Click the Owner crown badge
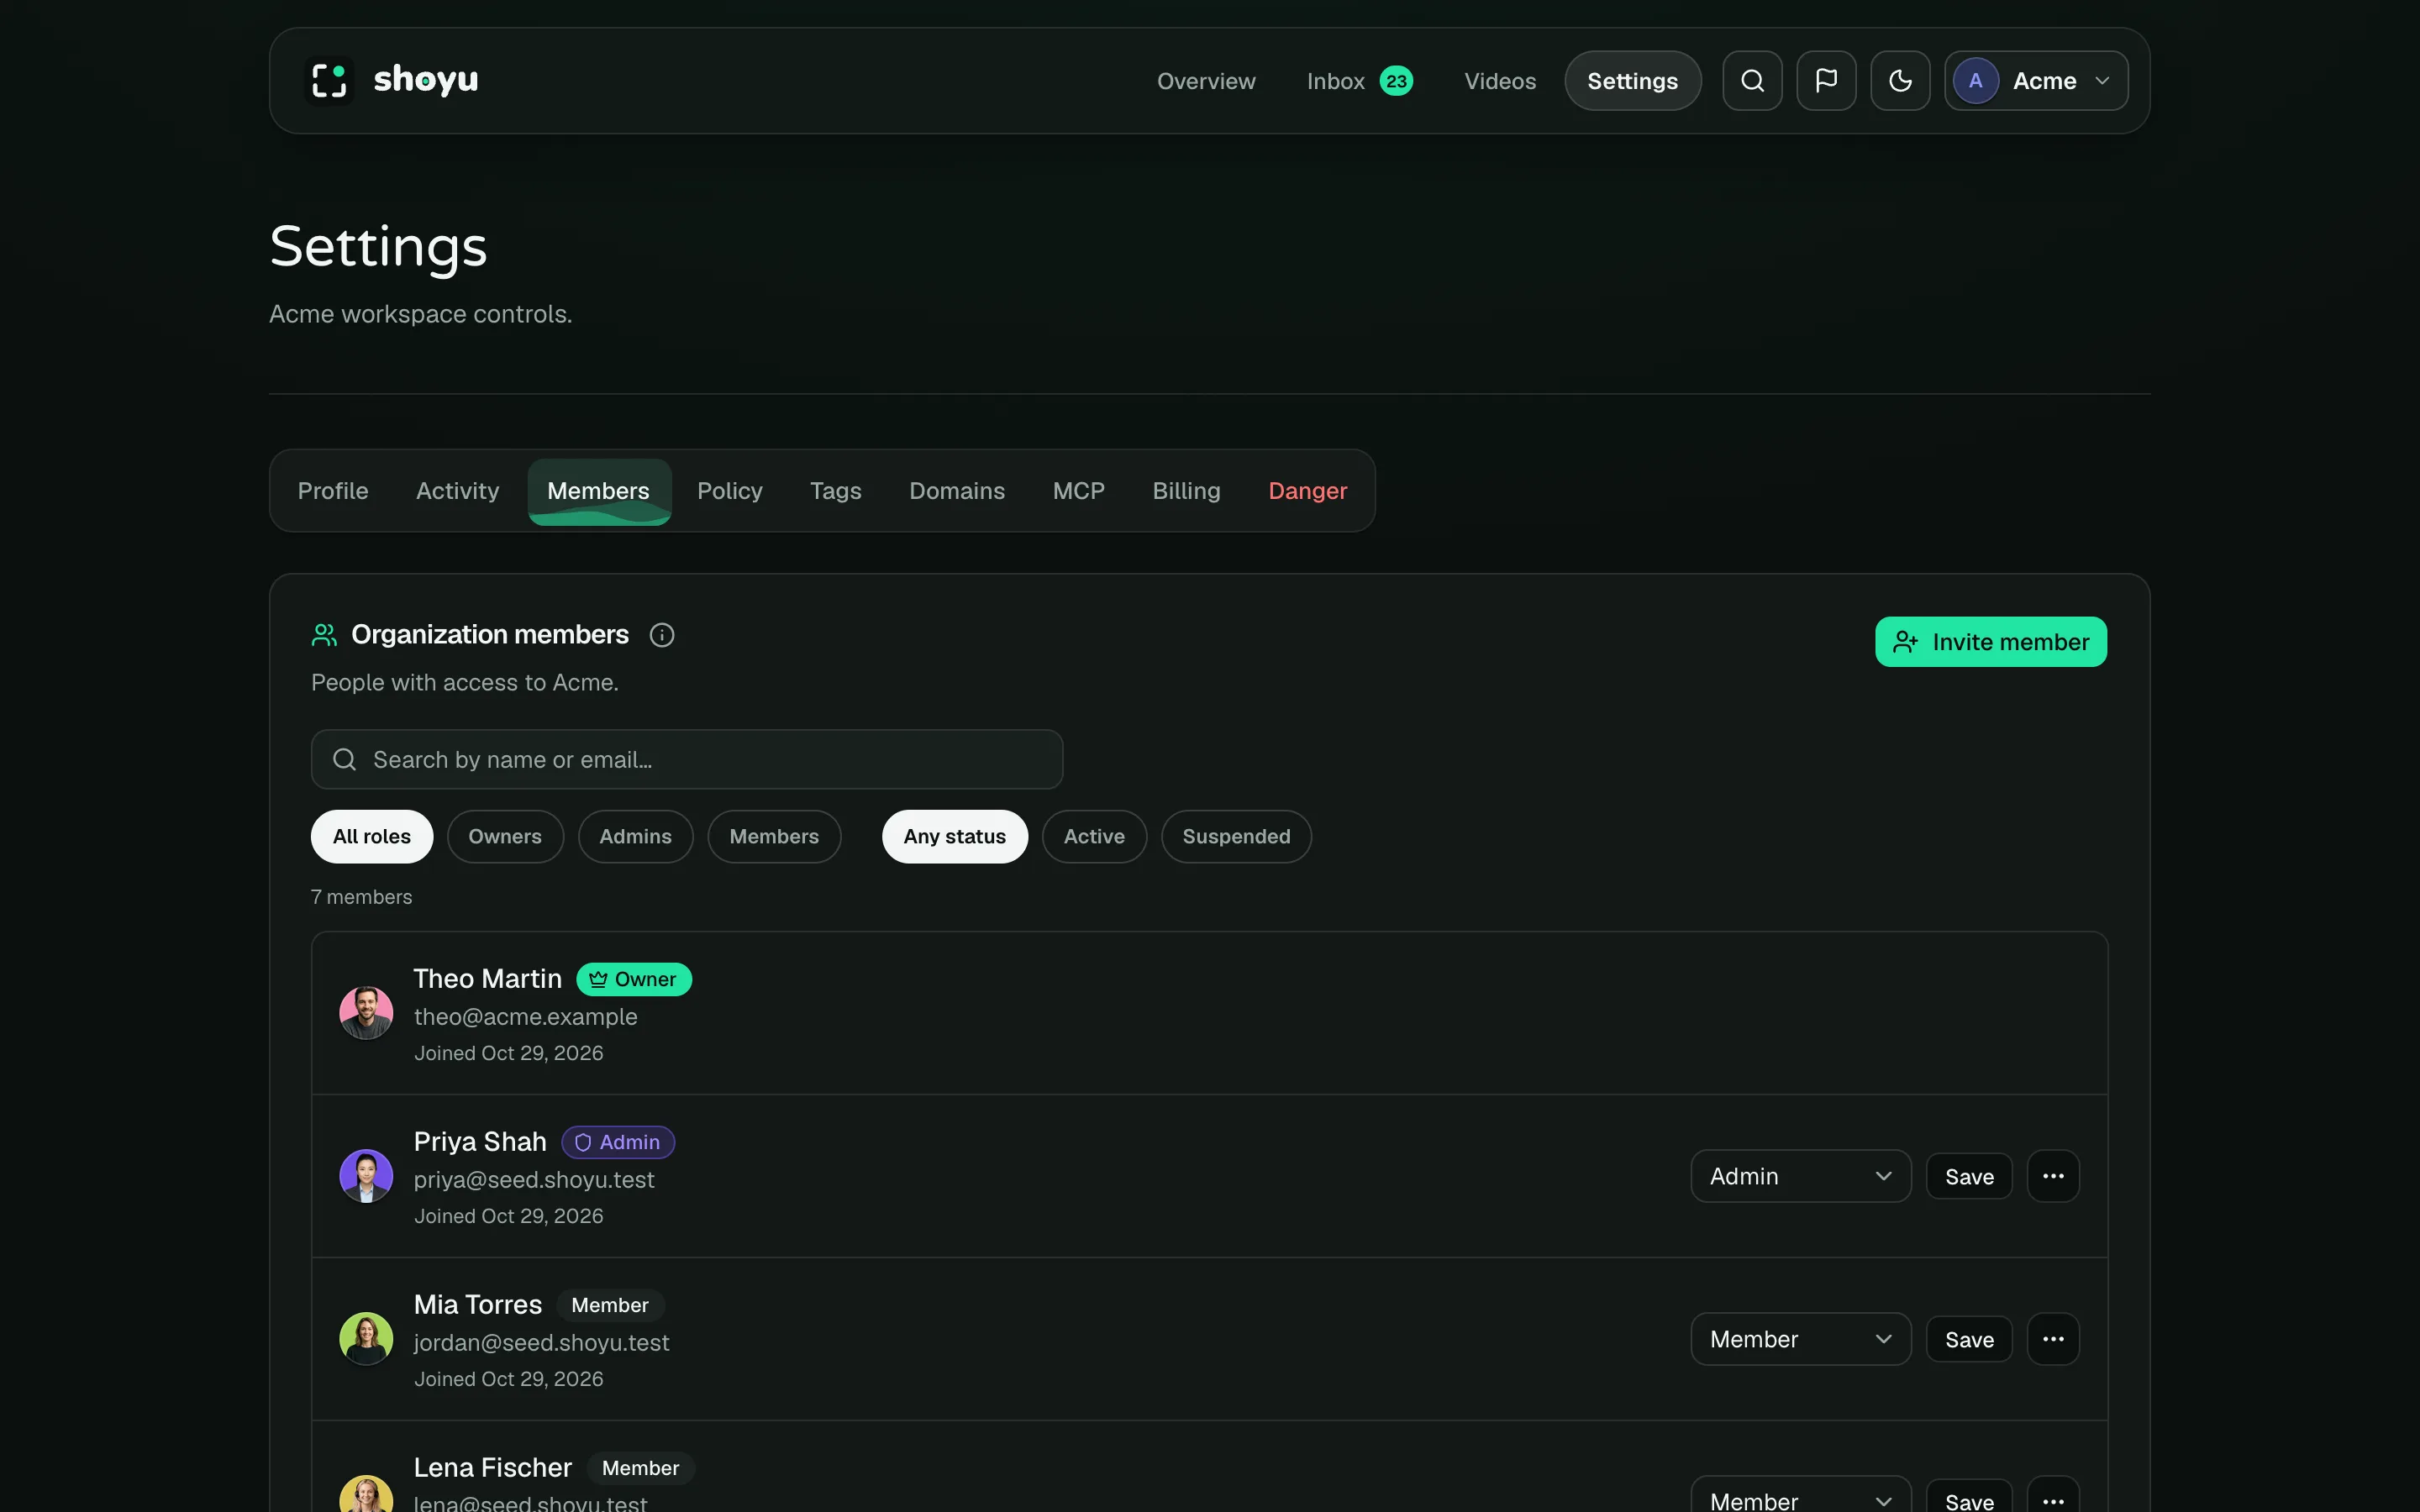 [x=634, y=979]
